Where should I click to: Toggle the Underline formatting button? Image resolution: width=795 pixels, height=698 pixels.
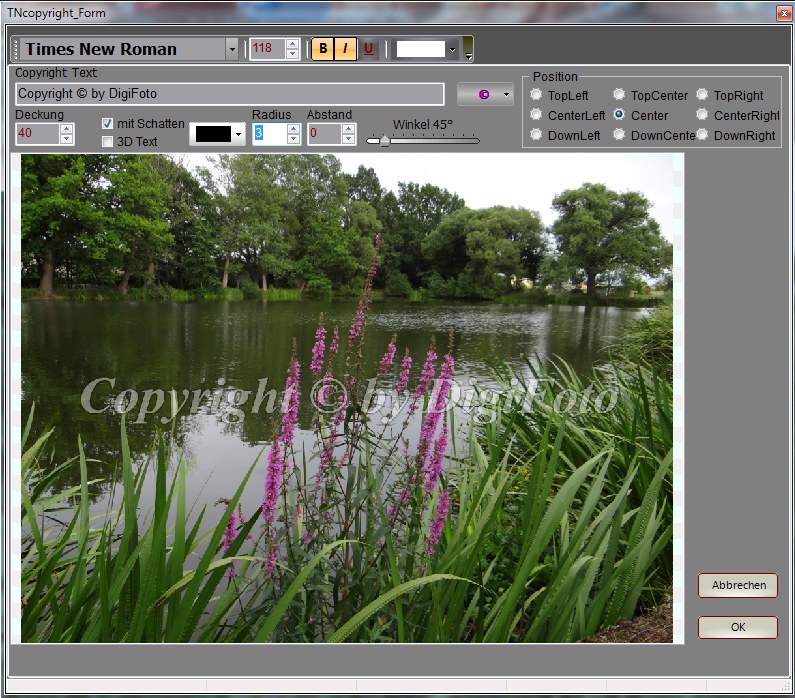click(x=368, y=49)
